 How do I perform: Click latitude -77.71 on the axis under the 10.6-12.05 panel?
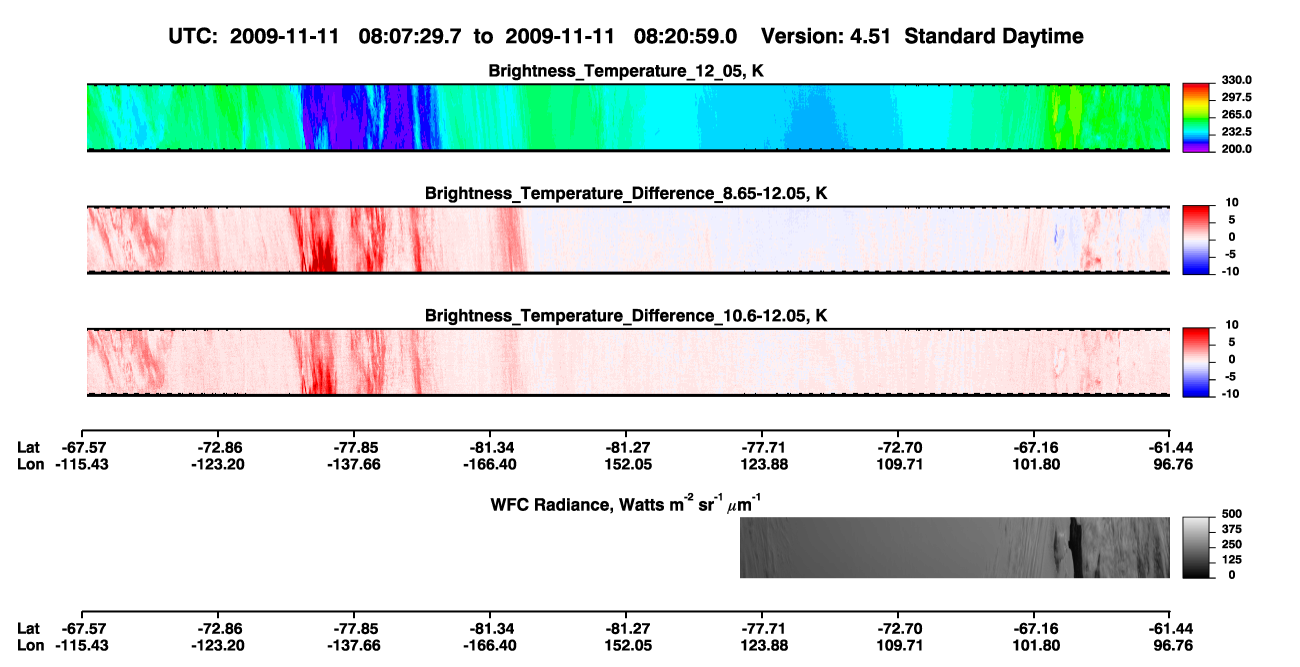coord(761,447)
